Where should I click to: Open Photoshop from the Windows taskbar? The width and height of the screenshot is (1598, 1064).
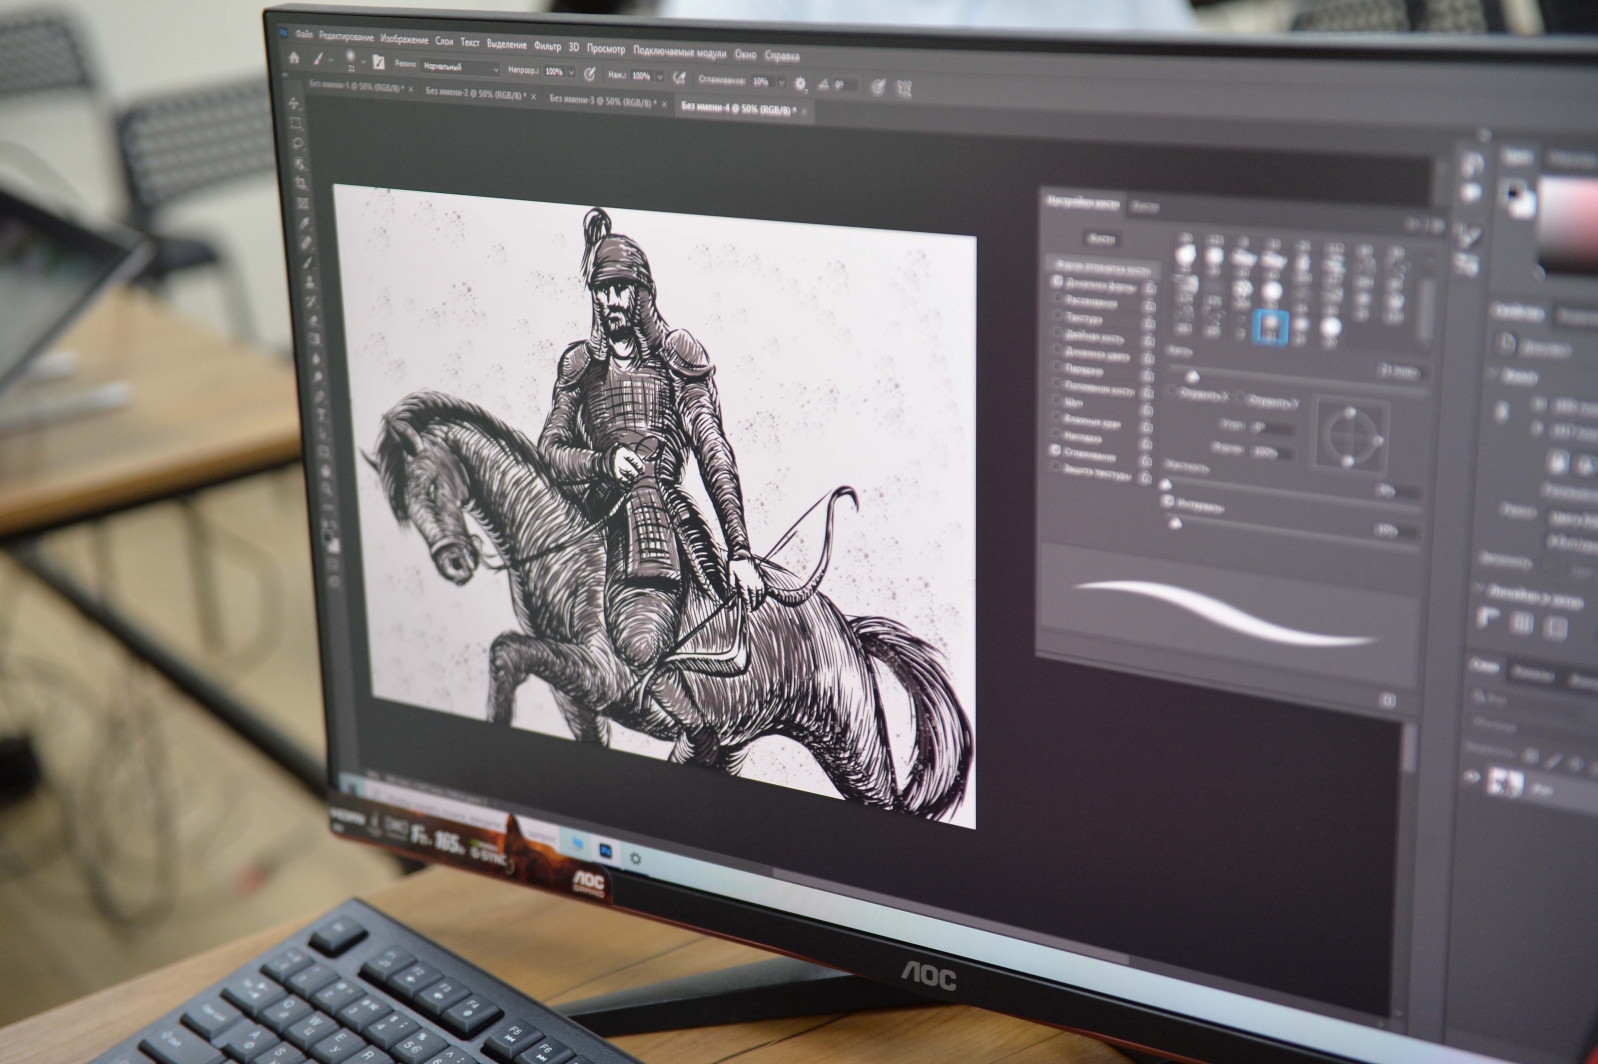(x=606, y=850)
